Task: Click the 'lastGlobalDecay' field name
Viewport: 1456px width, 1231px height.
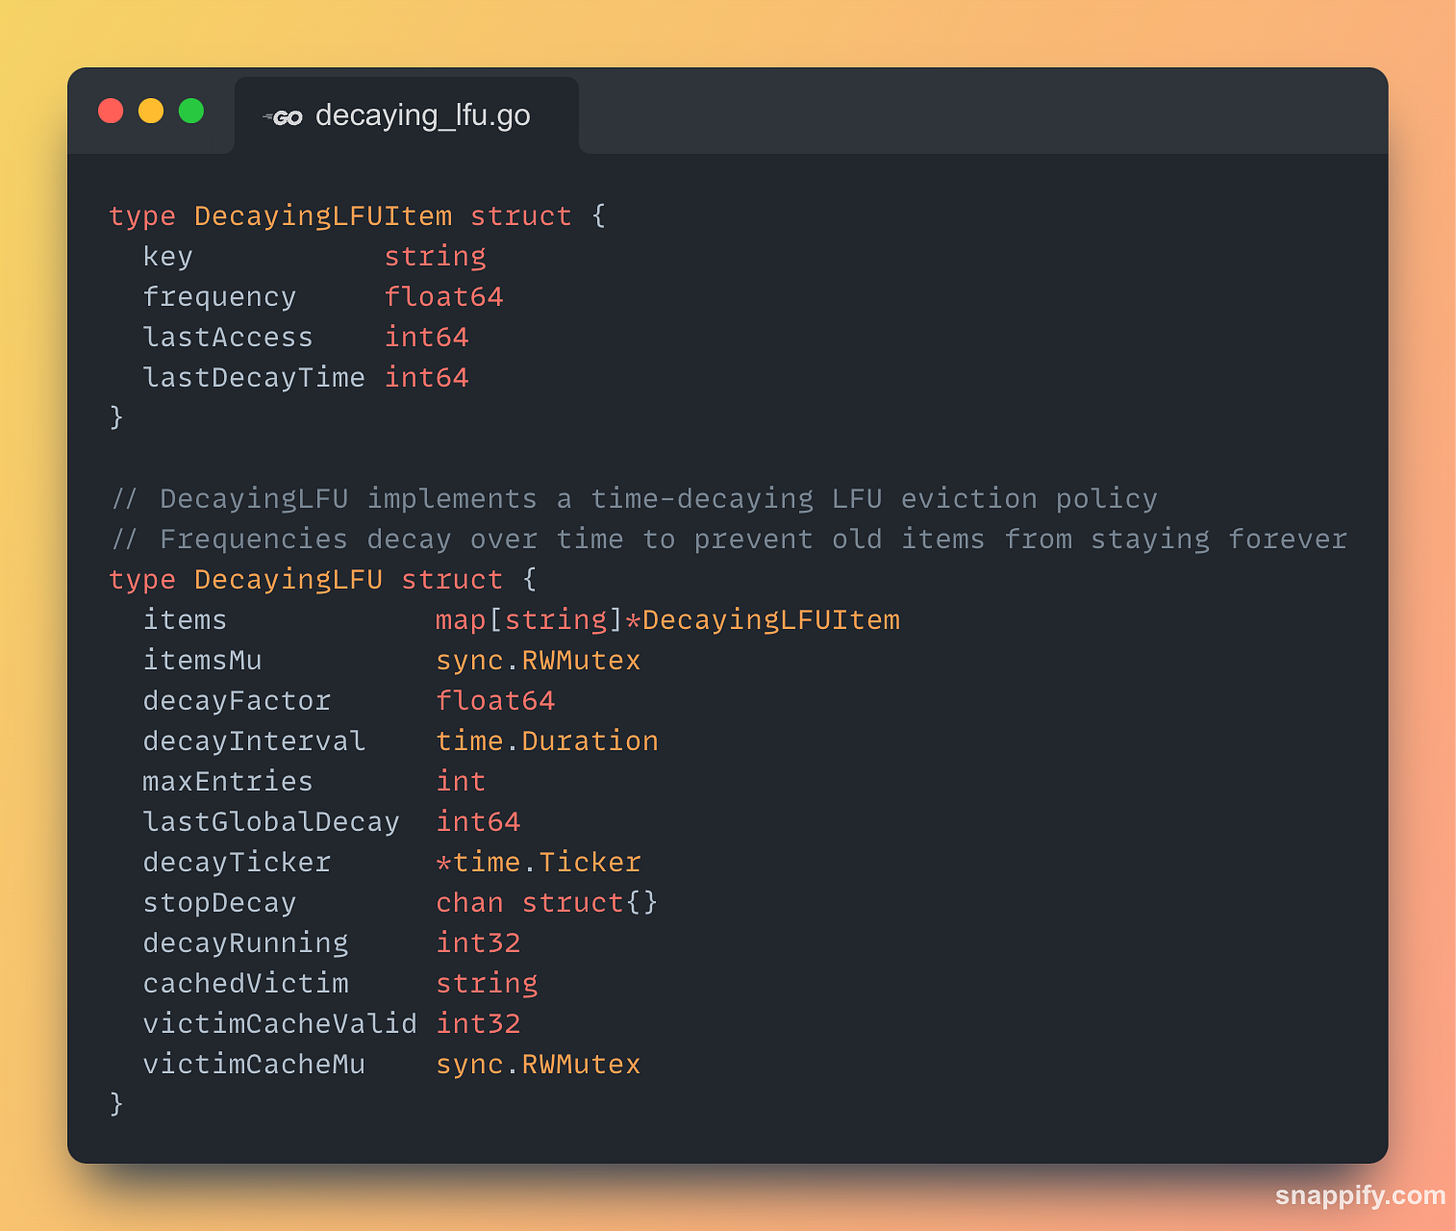Action: [271, 822]
